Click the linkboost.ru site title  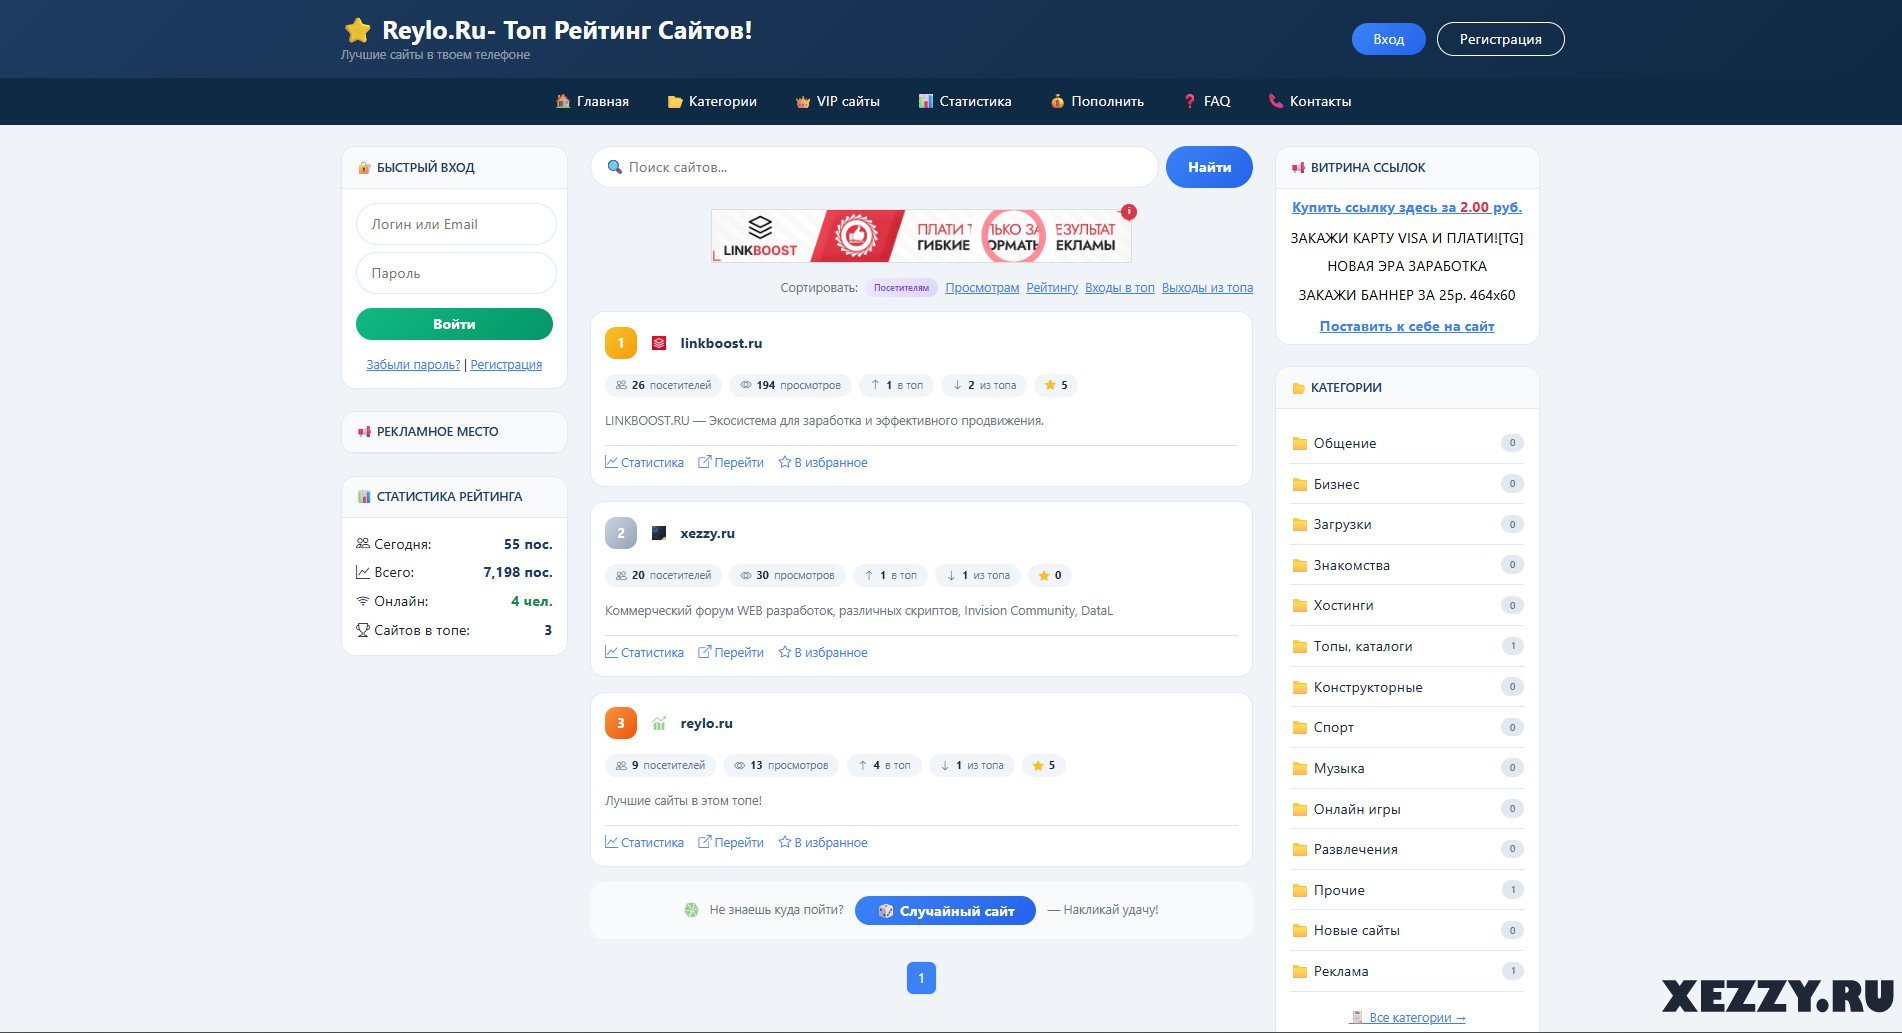point(721,343)
